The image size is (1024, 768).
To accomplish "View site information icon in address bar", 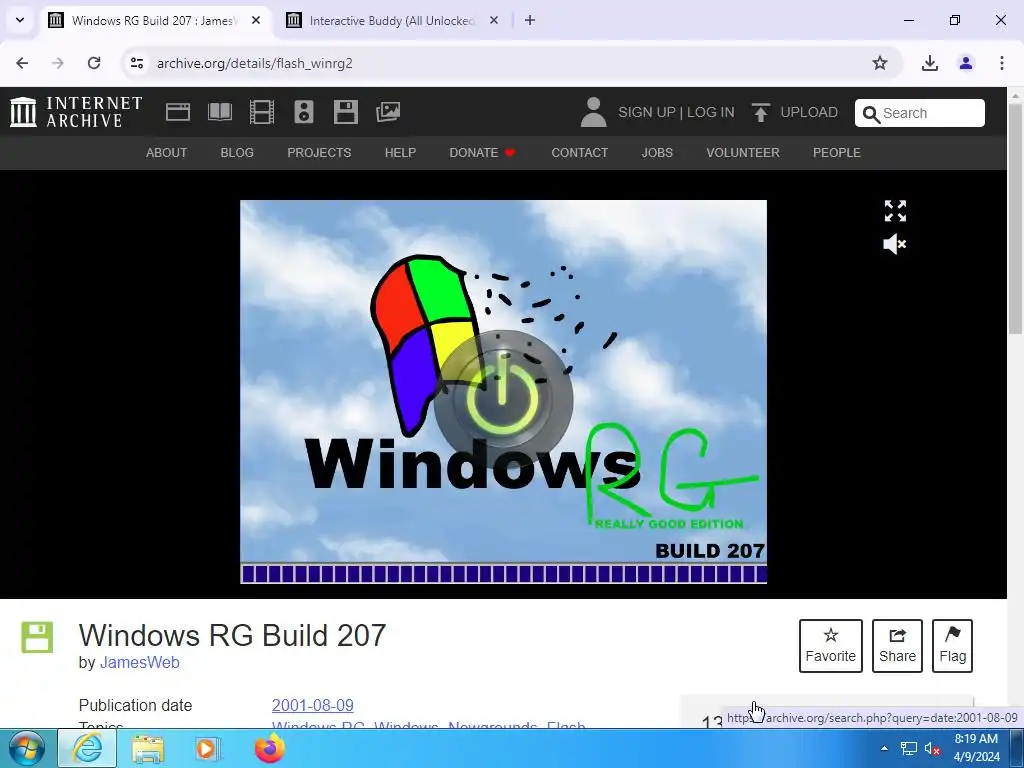I will (x=136, y=63).
